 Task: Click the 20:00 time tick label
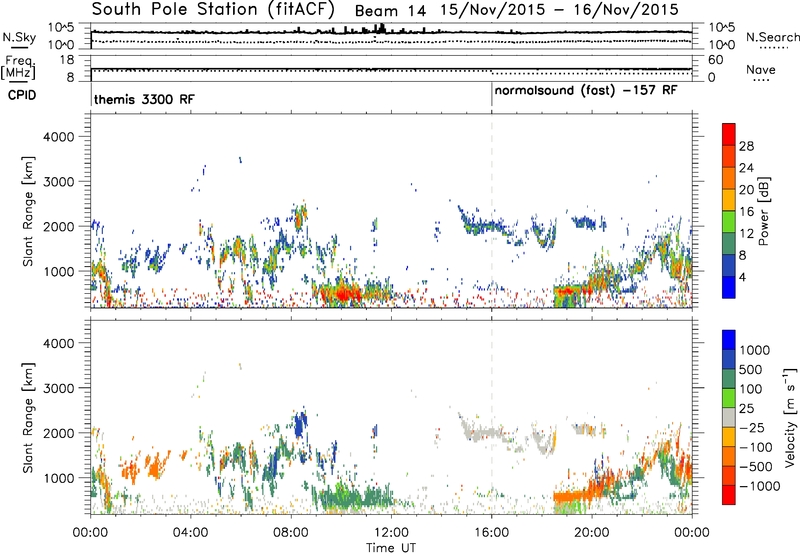(591, 533)
